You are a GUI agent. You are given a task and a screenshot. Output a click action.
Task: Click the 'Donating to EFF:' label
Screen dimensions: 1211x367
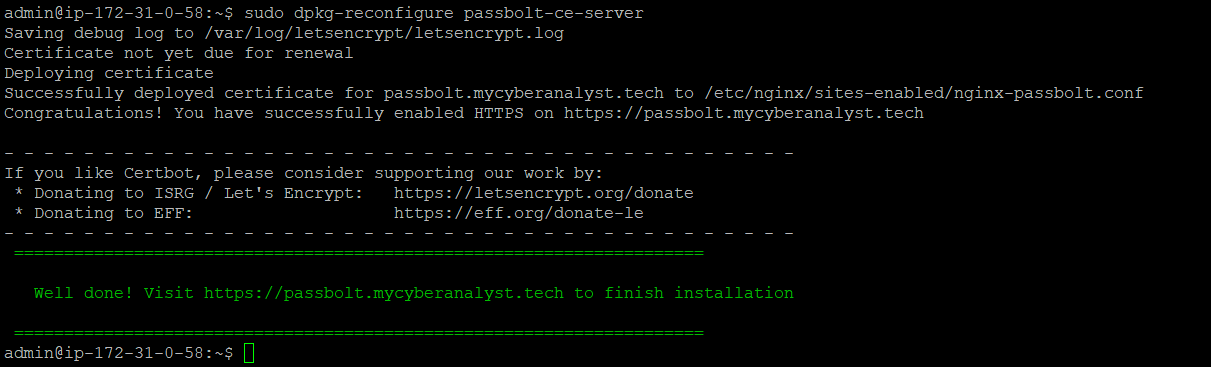(x=113, y=213)
